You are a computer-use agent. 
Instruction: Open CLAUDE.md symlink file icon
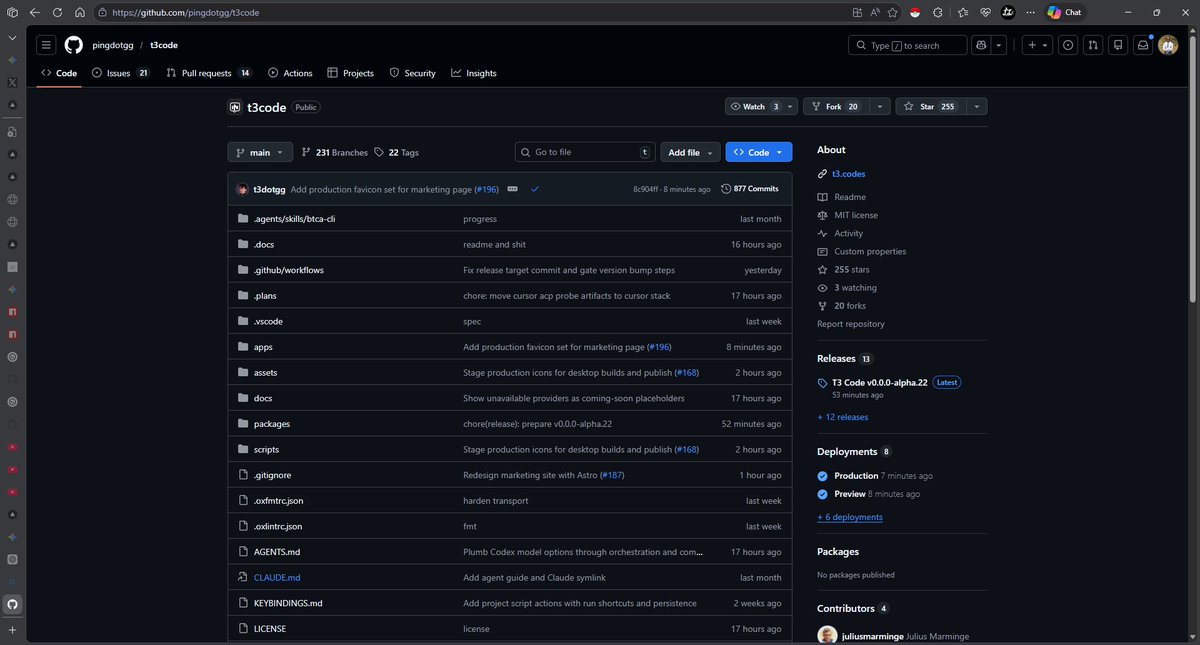(x=242, y=578)
